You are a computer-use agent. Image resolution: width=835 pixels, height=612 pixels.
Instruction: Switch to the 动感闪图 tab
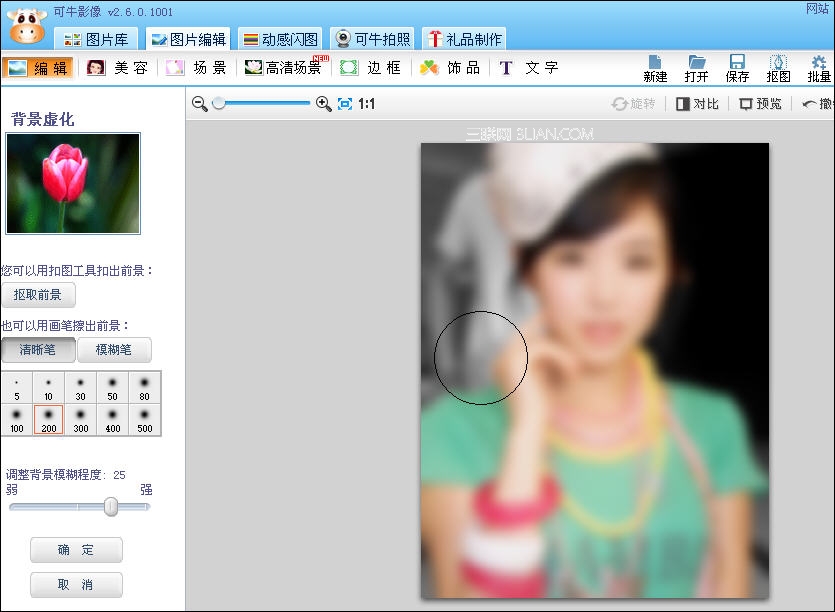tap(280, 39)
